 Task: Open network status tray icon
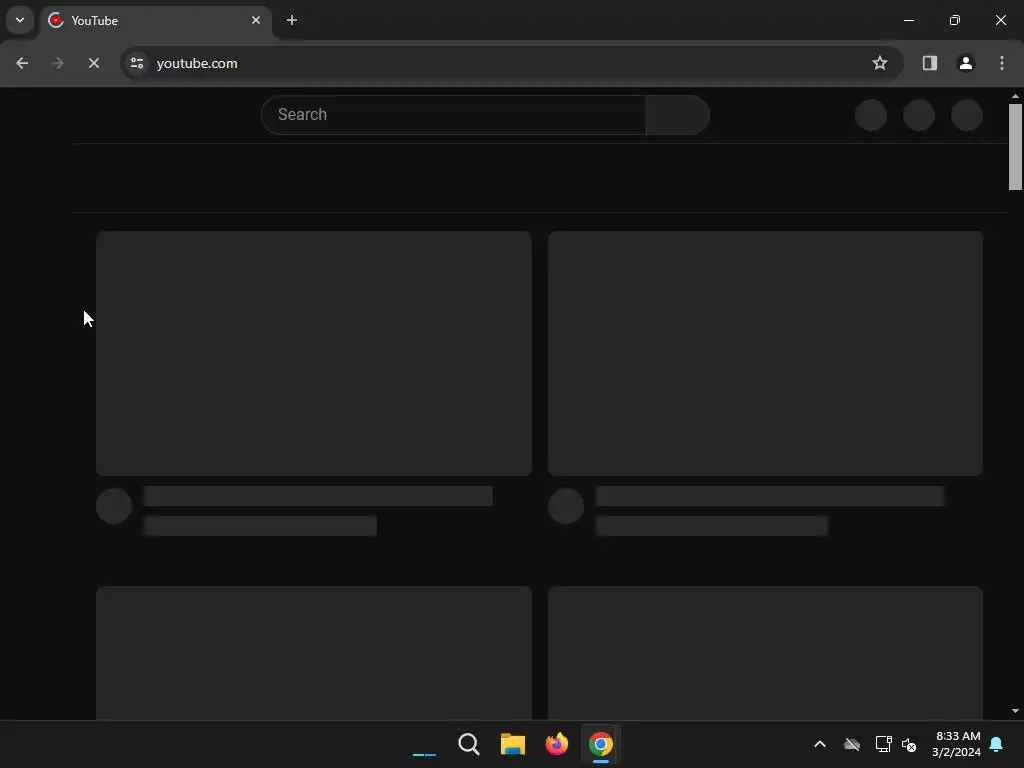tap(883, 744)
